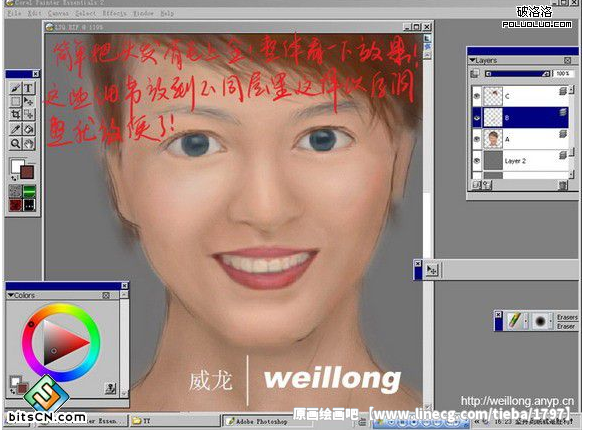Open the File menu
The height and width of the screenshot is (433, 611).
tap(14, 13)
